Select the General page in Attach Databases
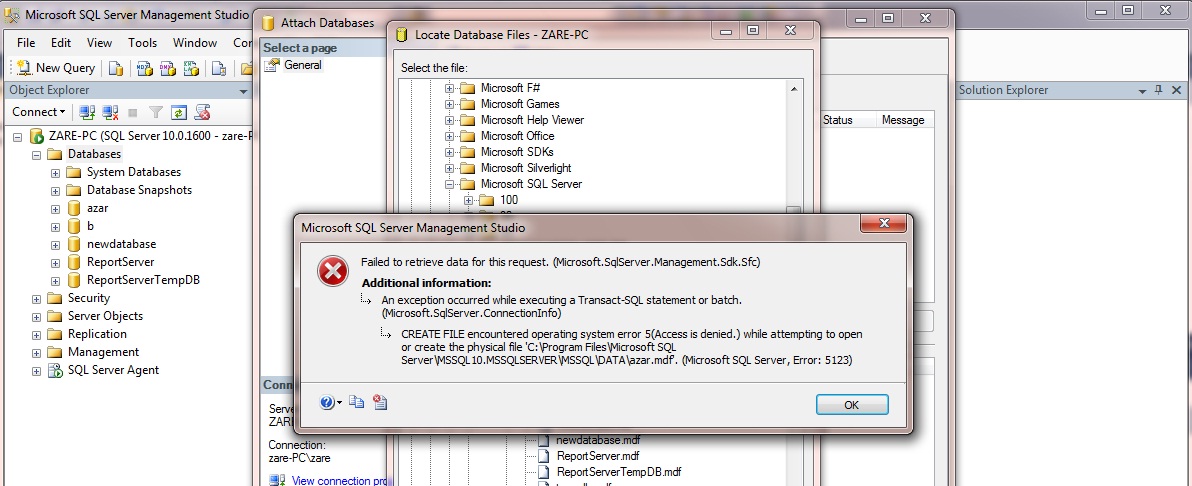1192x486 pixels. tap(302, 65)
